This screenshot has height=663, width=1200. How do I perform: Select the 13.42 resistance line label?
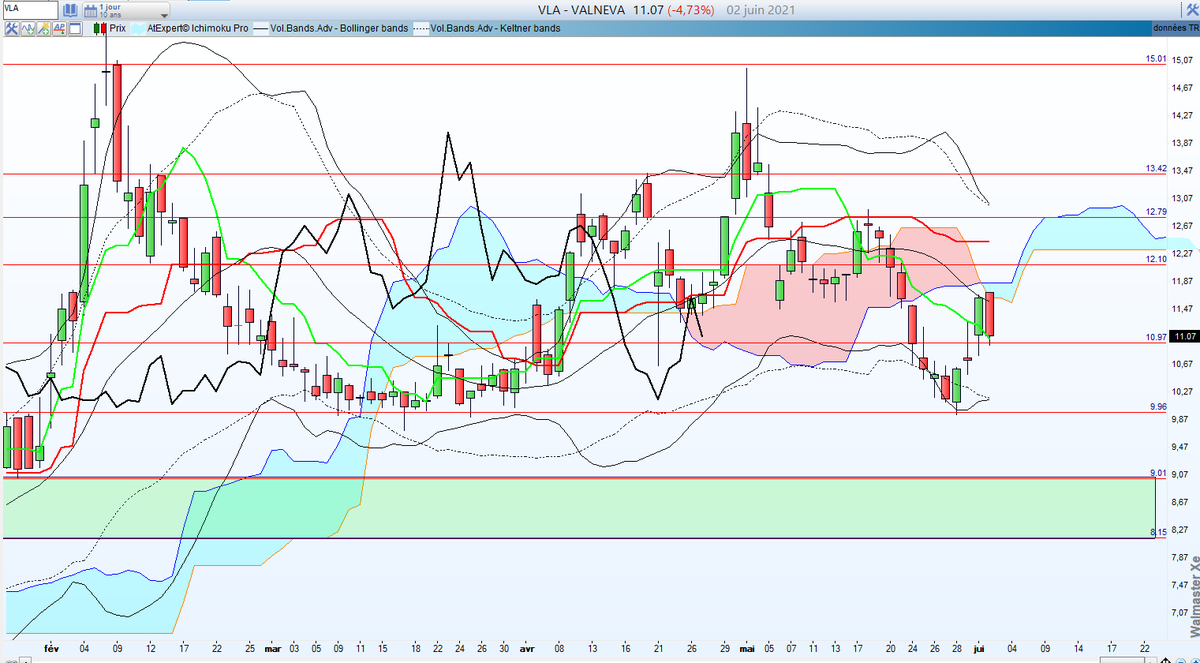pos(1156,168)
